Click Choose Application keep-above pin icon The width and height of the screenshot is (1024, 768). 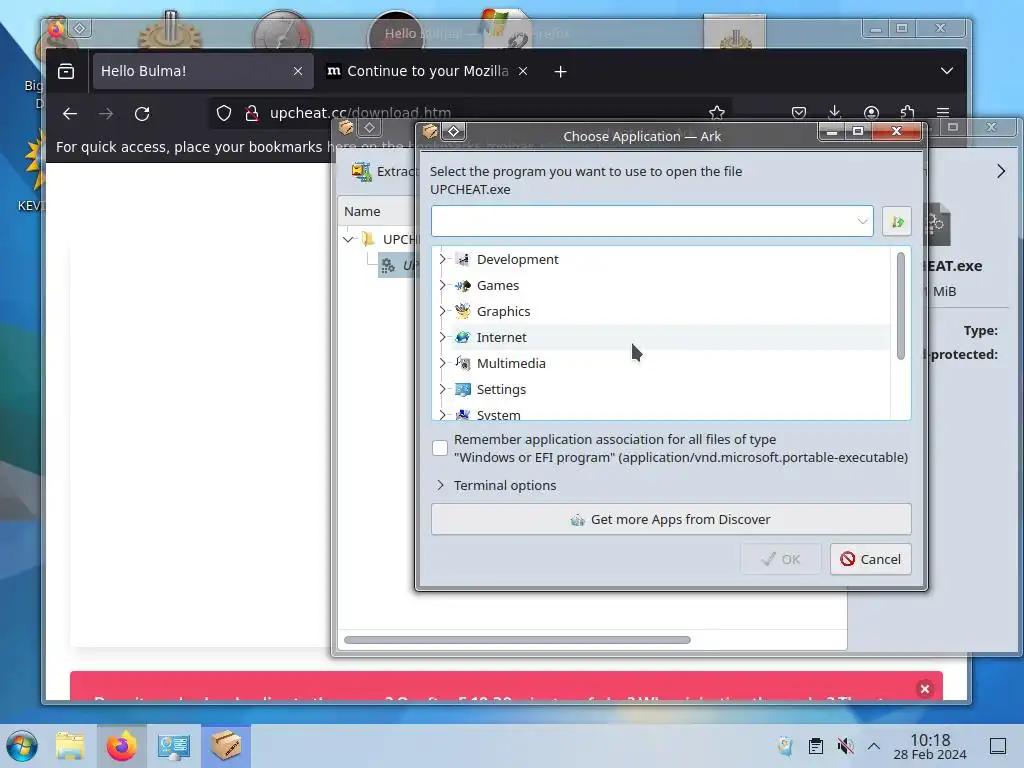[453, 132]
